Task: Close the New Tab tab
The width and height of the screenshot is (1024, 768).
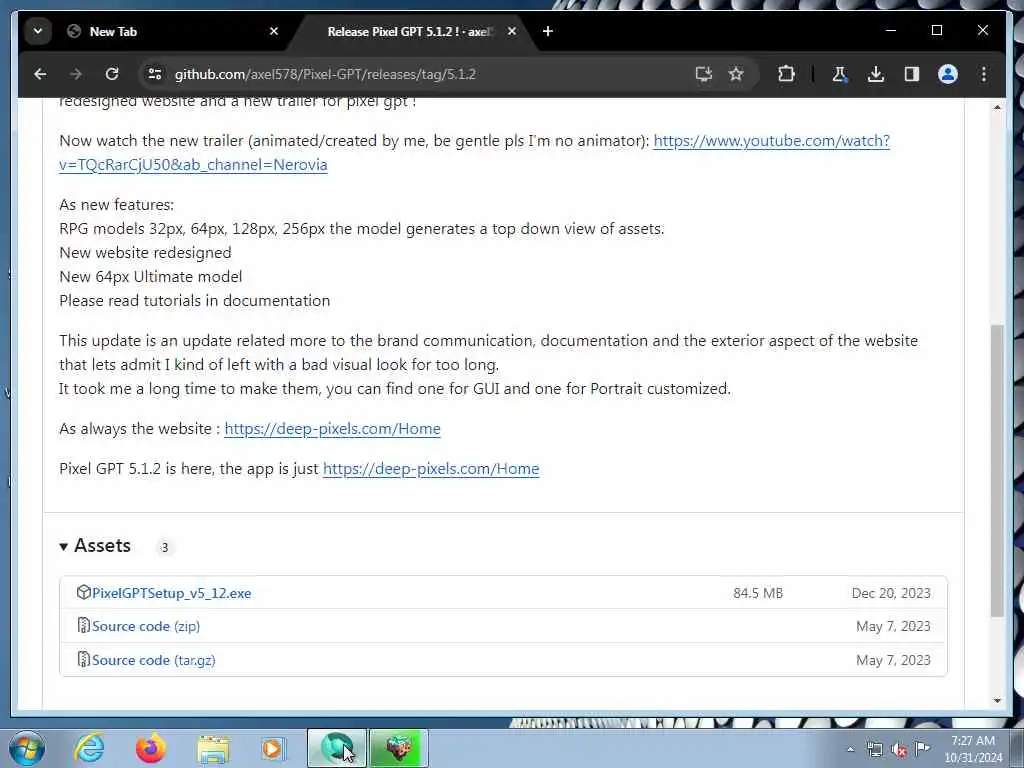Action: (x=274, y=31)
